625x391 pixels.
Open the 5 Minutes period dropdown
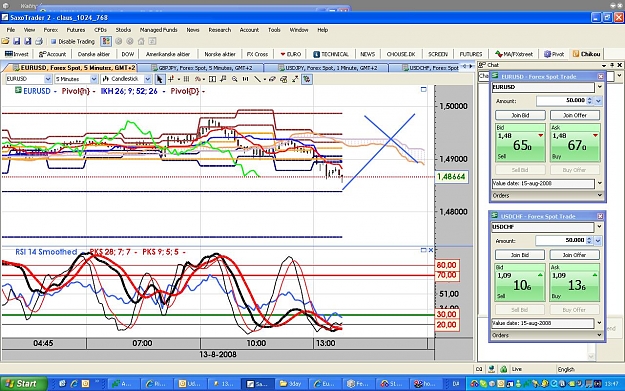(x=94, y=79)
